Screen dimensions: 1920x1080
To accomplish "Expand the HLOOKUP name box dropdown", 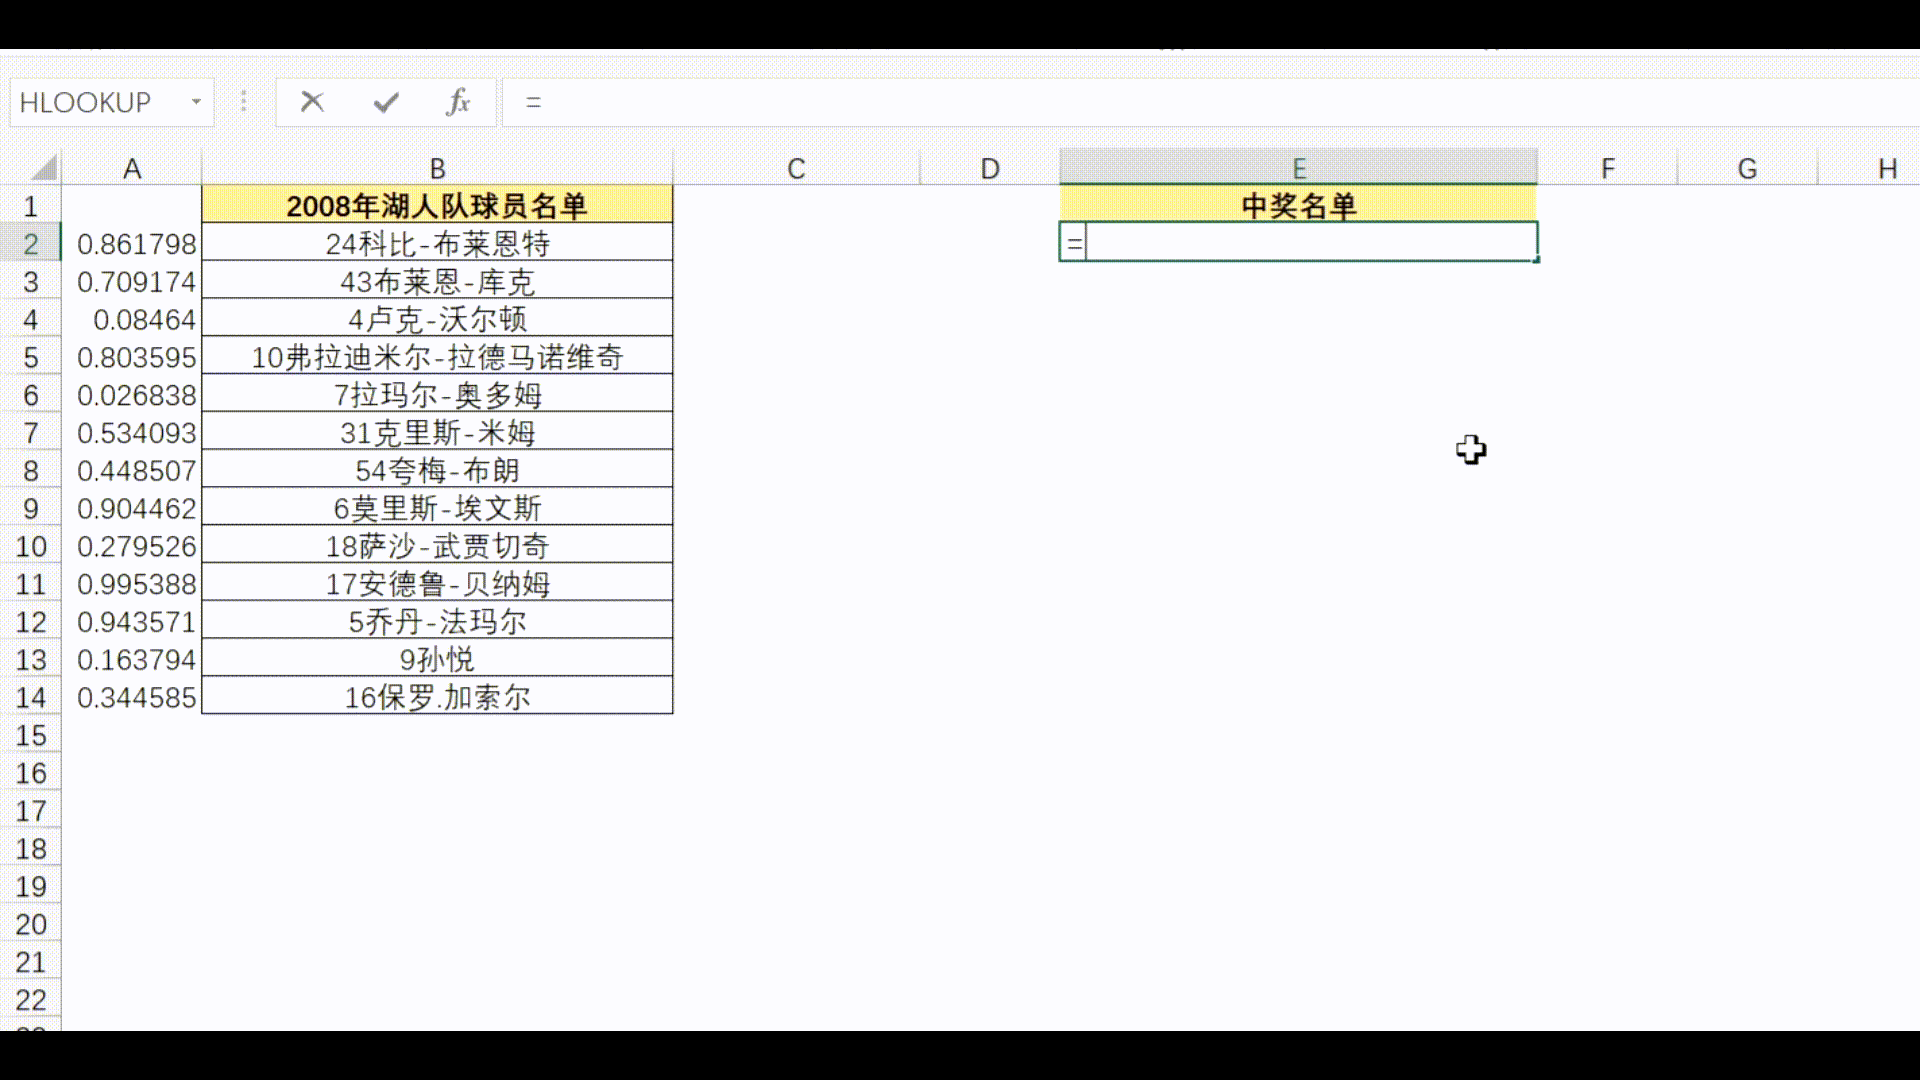I will click(196, 102).
